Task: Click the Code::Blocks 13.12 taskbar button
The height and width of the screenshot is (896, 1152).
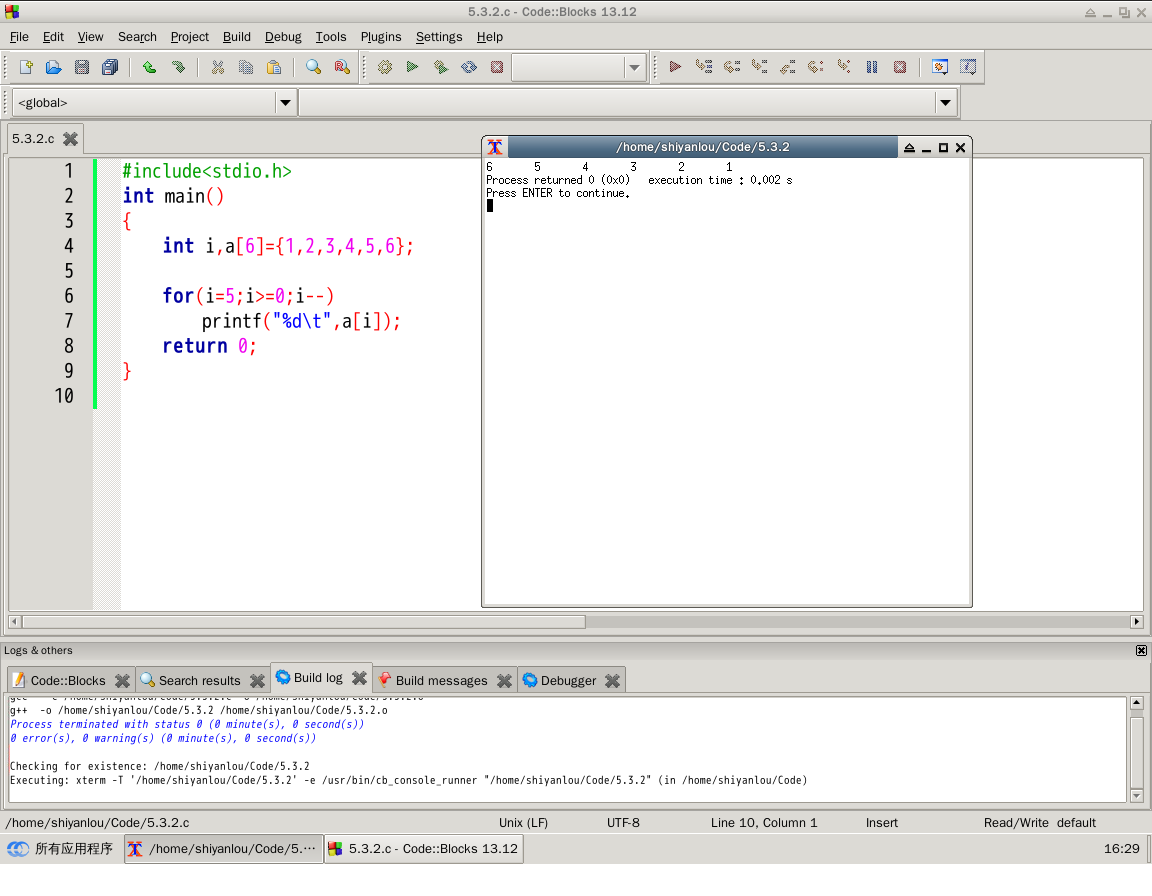Action: click(x=424, y=849)
